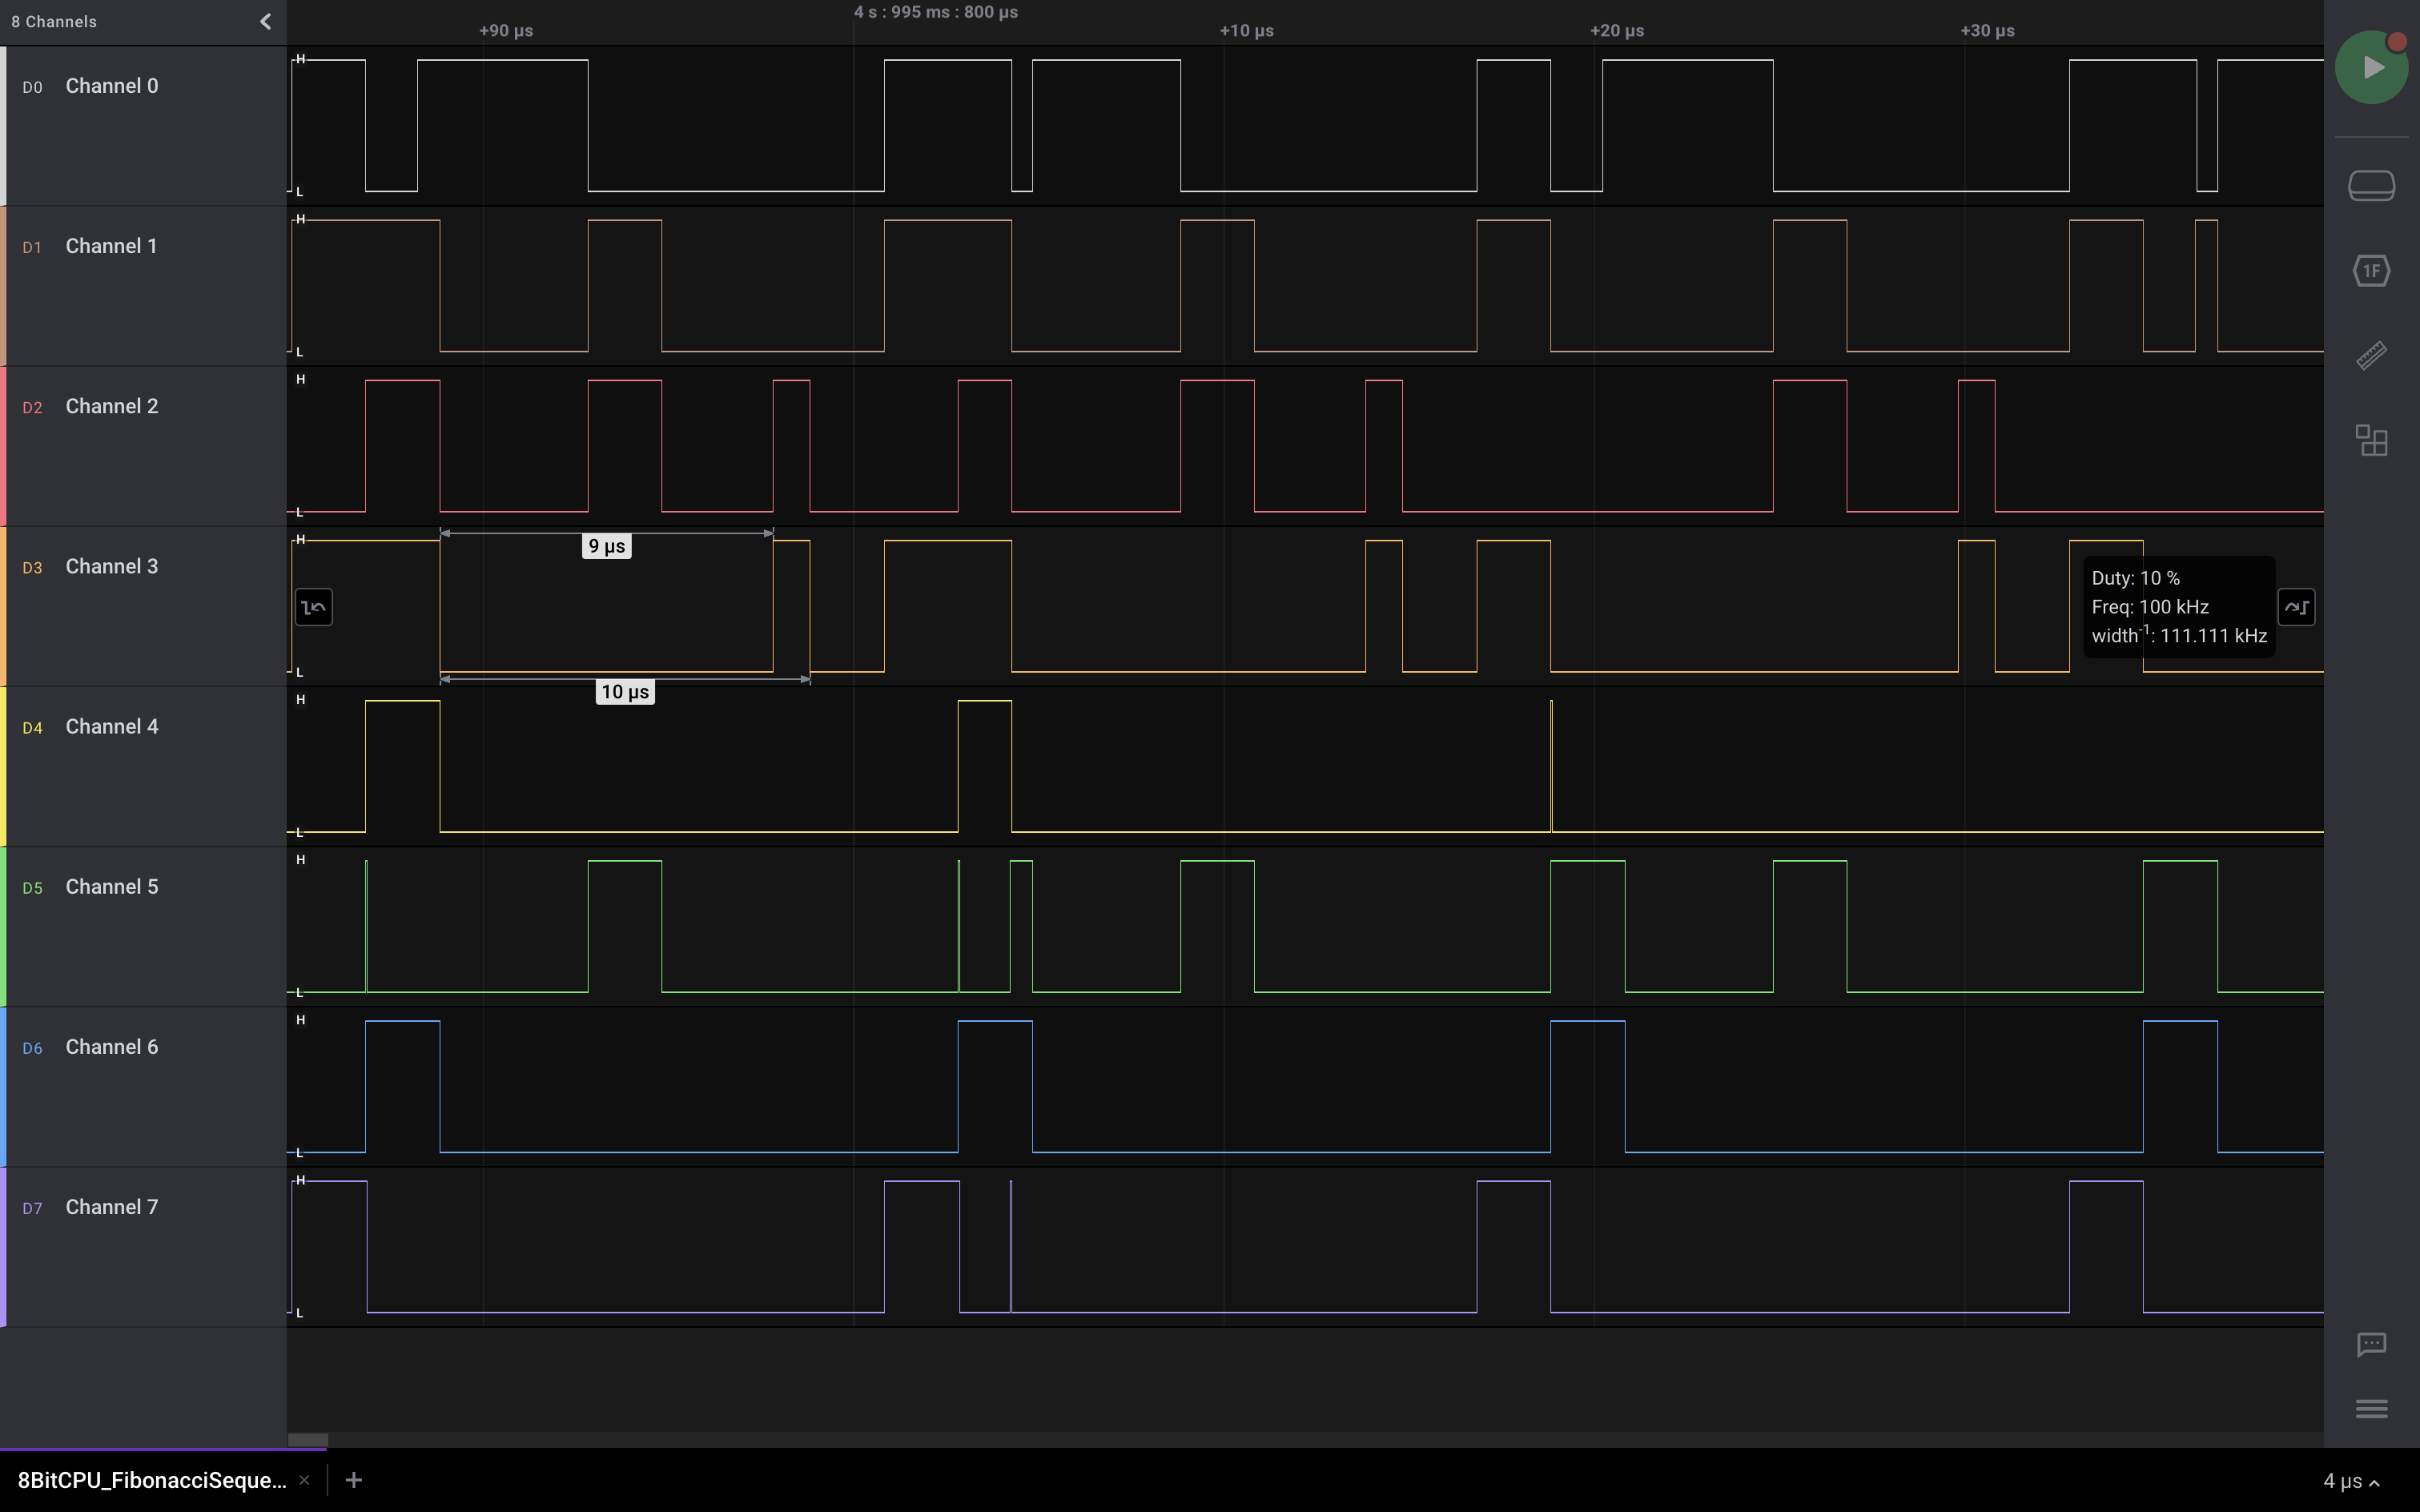
Task: Select Channel 7 label
Action: (112, 1207)
